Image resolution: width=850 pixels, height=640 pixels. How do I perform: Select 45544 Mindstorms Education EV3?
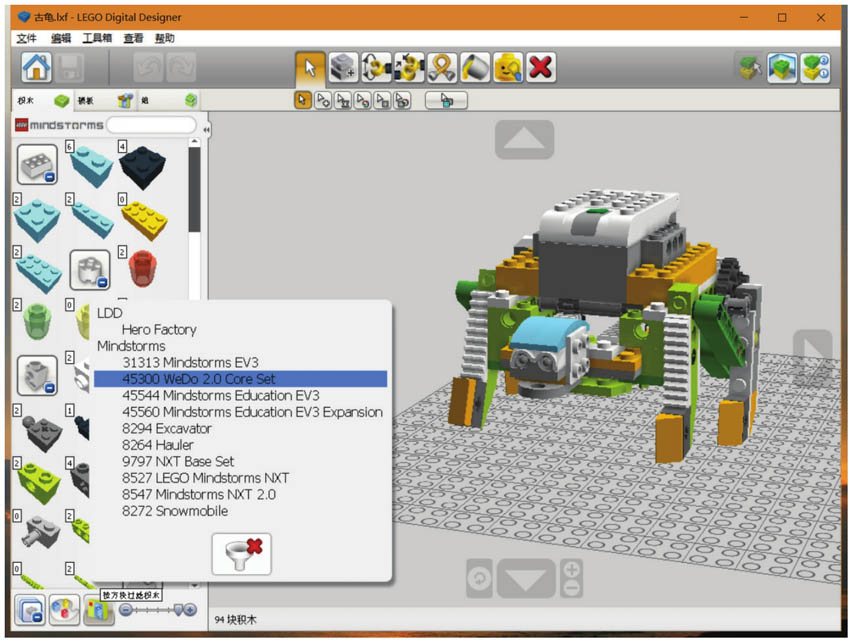pos(221,395)
